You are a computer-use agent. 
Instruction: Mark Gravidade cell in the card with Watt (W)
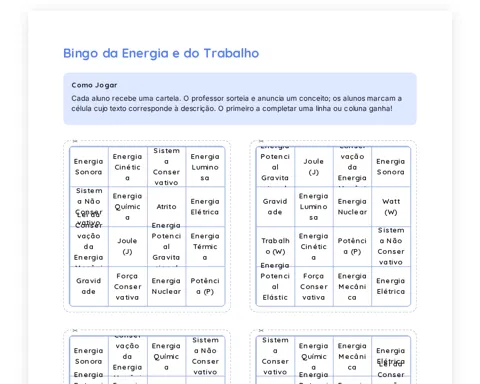[x=275, y=207]
